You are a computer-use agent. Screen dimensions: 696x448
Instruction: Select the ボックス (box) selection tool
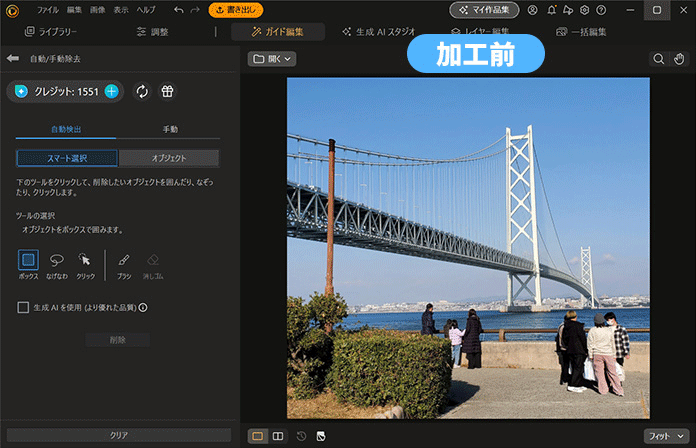click(28, 259)
